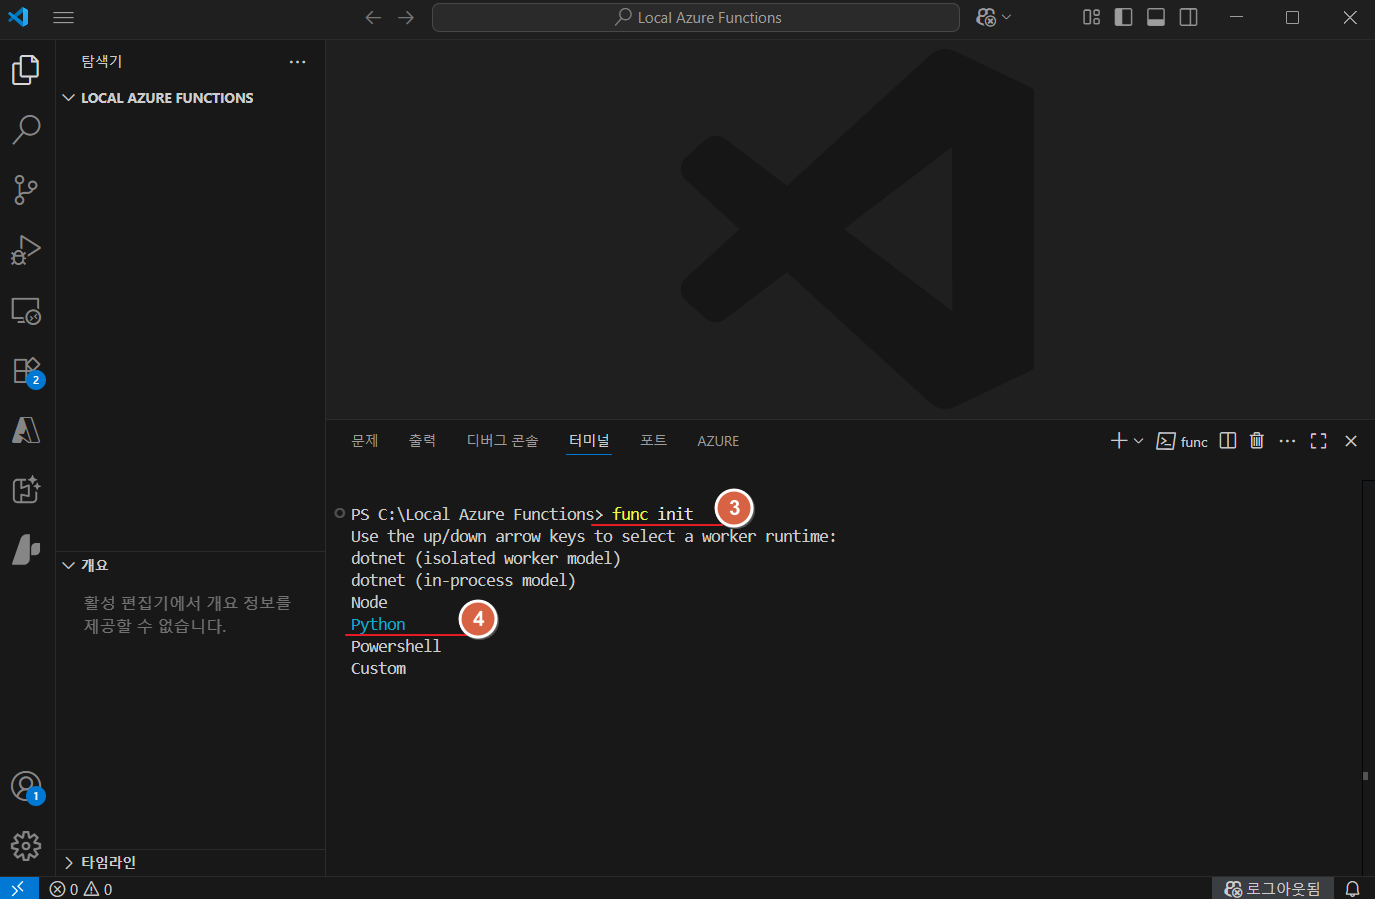Switch to the 터미널 tab
Screen dimensions: 1375x899
pos(589,441)
